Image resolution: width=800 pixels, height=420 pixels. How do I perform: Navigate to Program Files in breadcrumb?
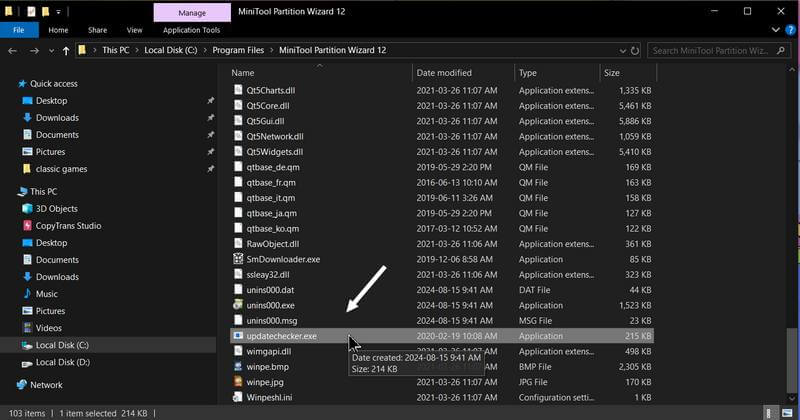(238, 50)
